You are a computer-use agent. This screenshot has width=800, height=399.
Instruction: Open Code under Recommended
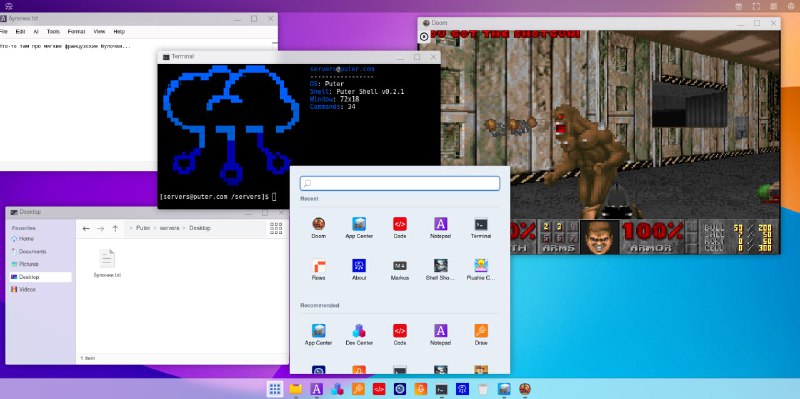point(399,335)
